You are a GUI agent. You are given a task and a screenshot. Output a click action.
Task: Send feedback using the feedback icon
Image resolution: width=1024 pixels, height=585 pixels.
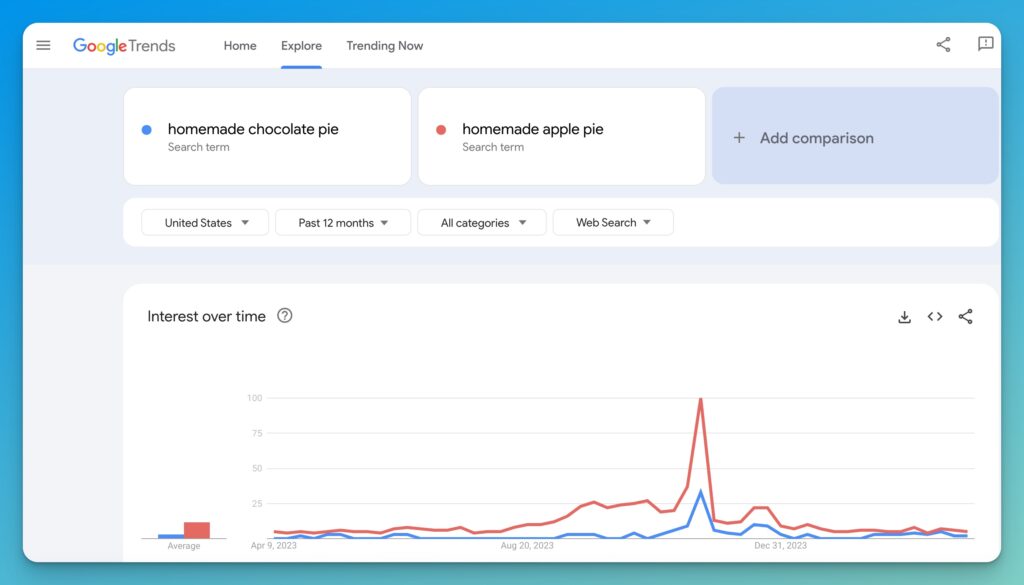pos(986,45)
